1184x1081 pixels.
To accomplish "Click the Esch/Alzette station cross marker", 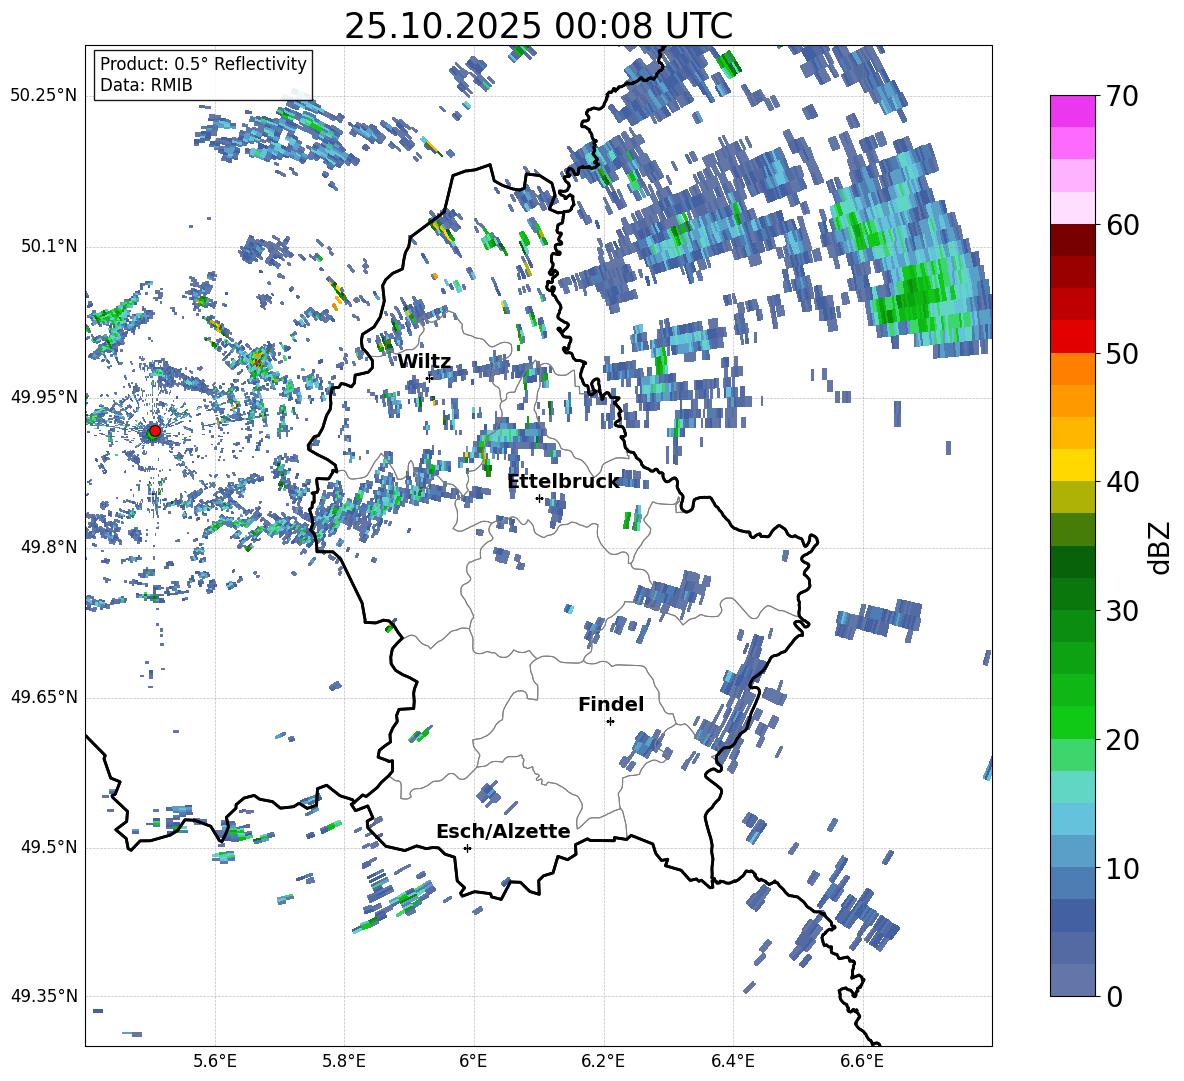I will click(x=467, y=848).
